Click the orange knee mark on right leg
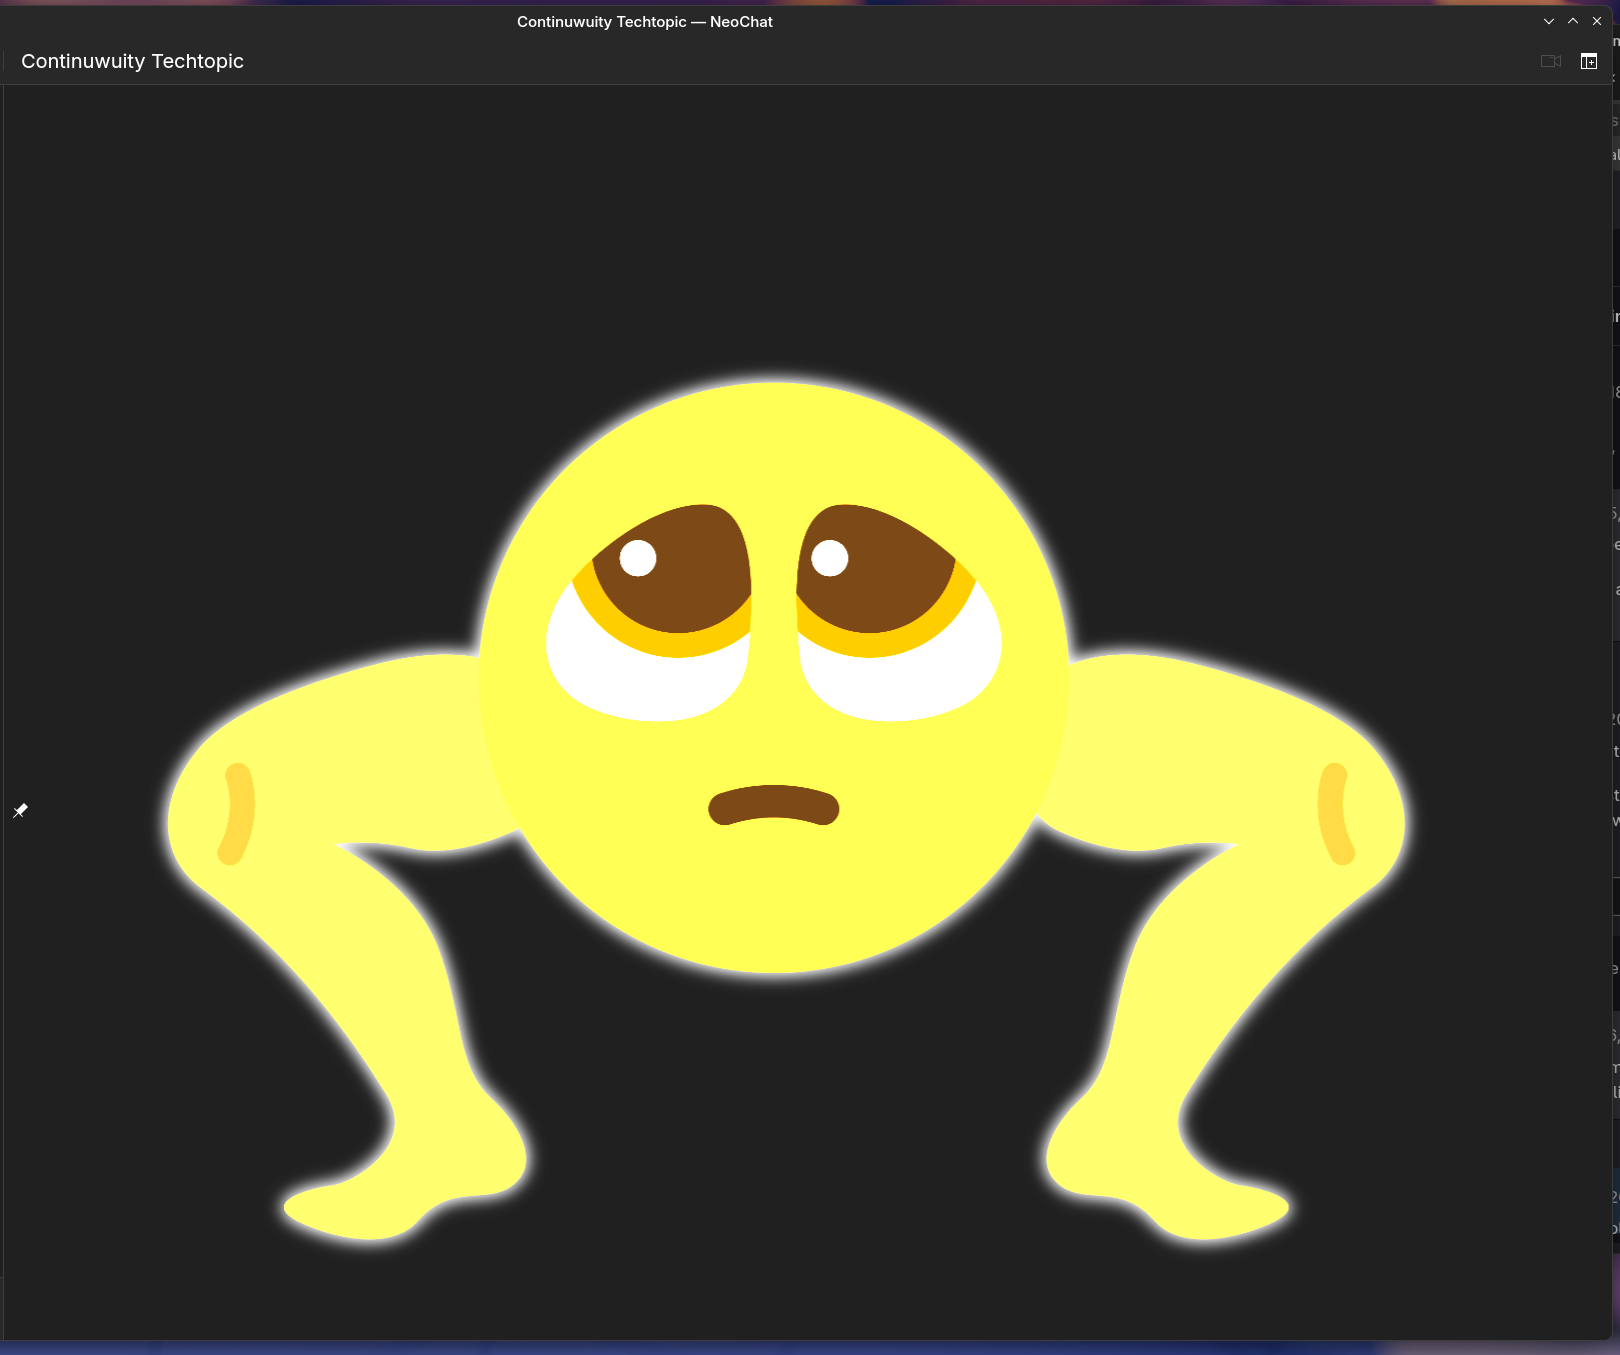This screenshot has width=1620, height=1355. click(x=1335, y=813)
